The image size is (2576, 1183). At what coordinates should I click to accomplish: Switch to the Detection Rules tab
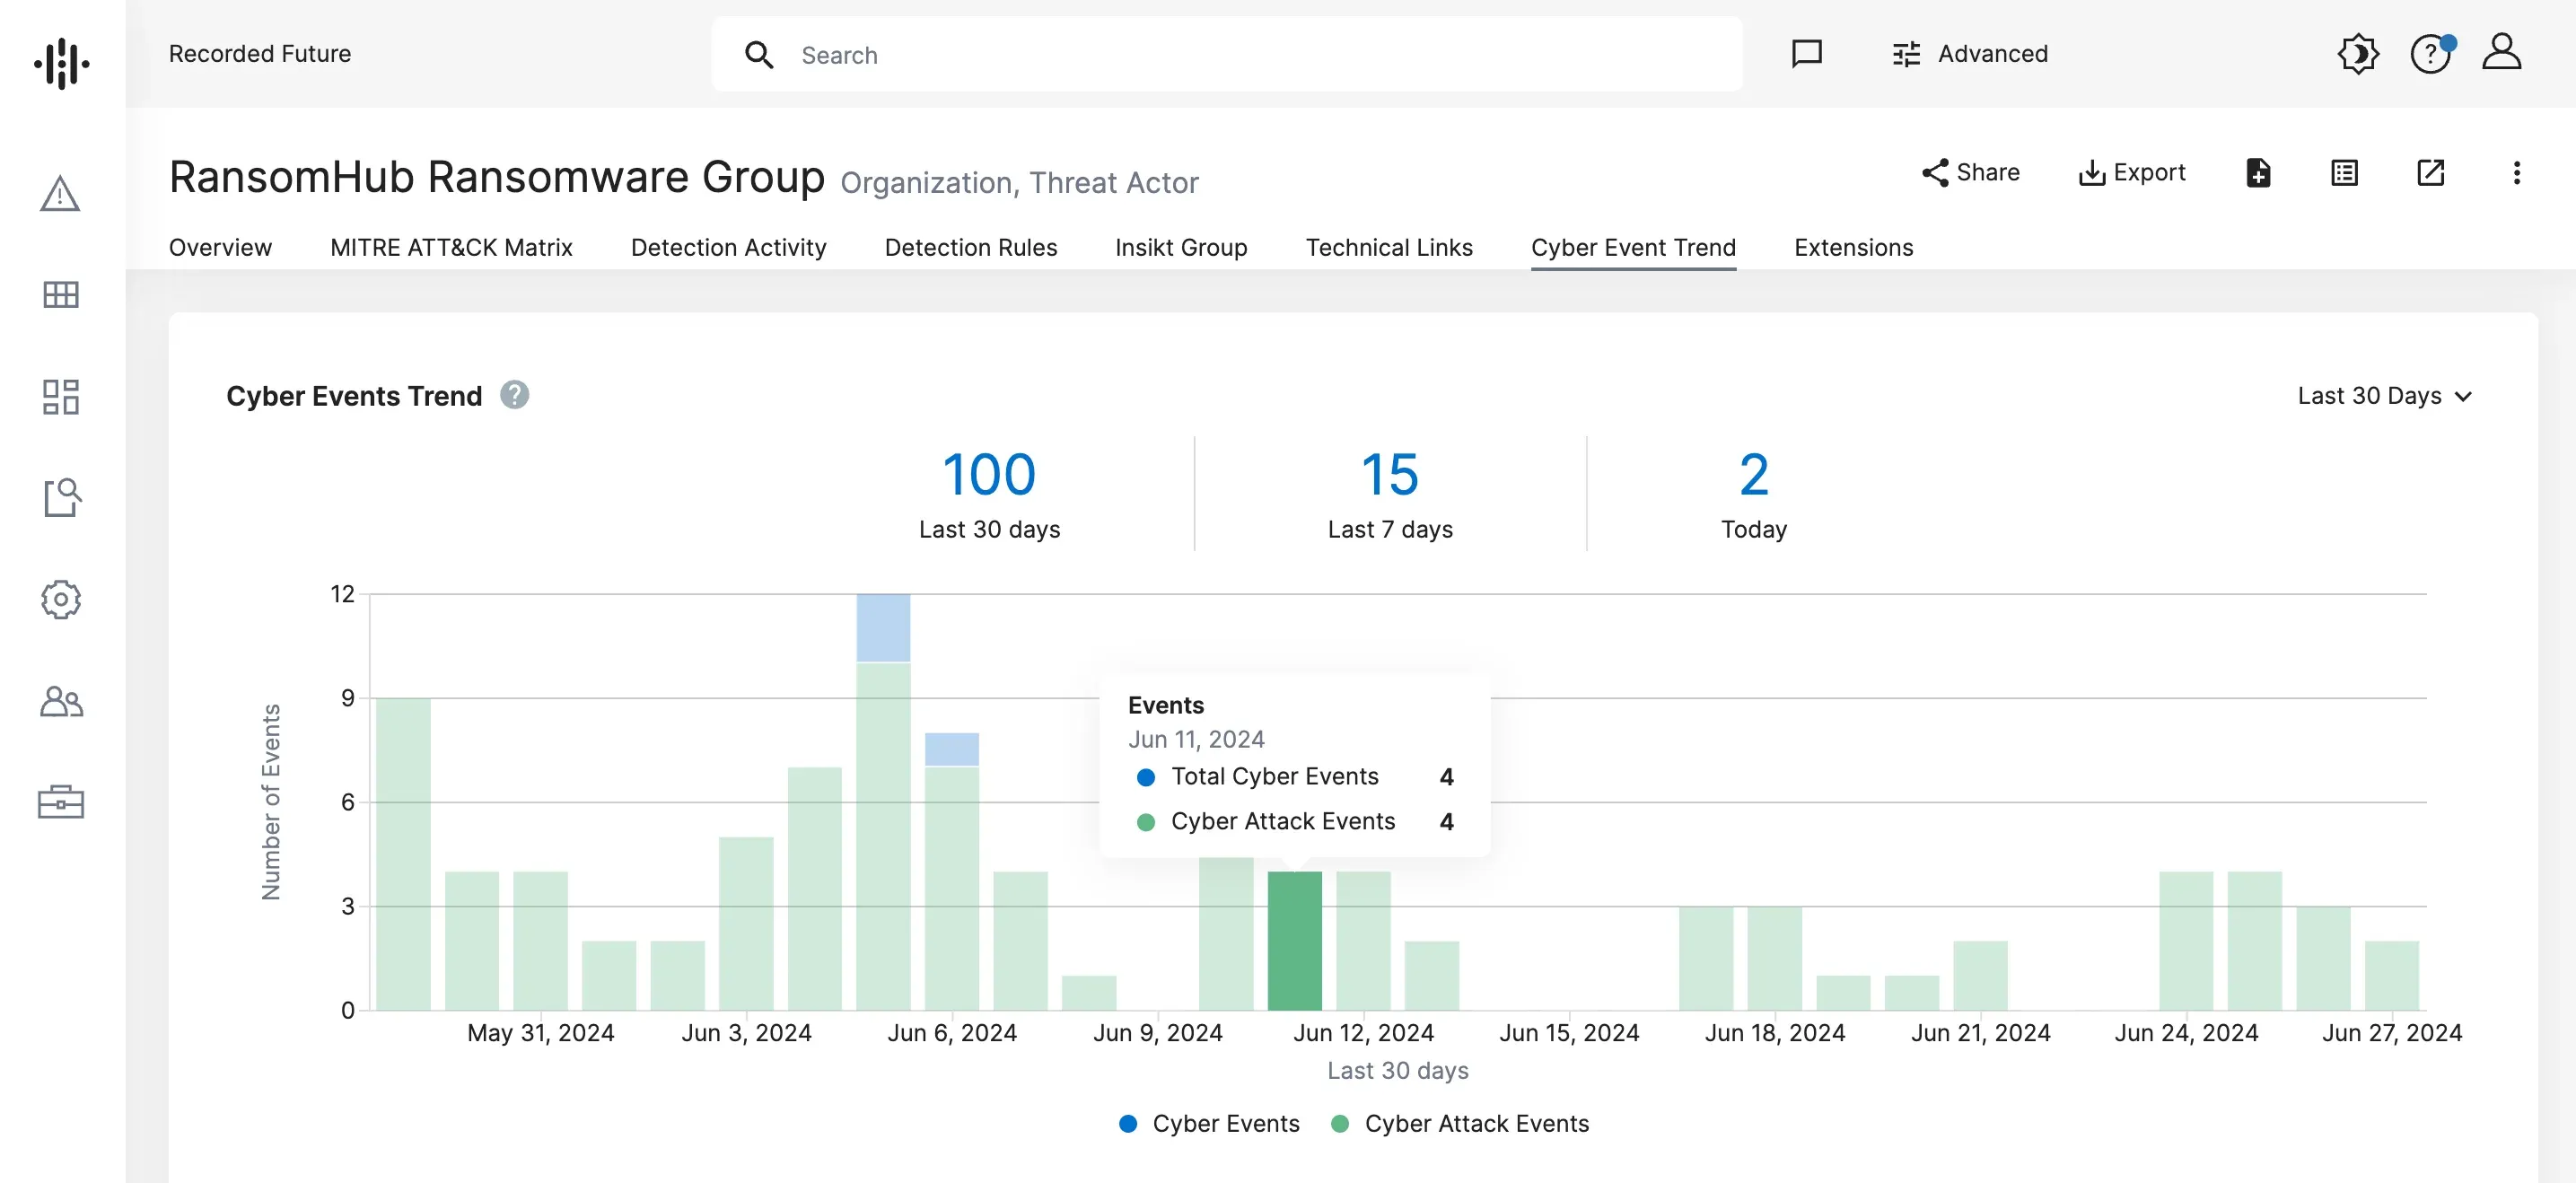[x=970, y=247]
